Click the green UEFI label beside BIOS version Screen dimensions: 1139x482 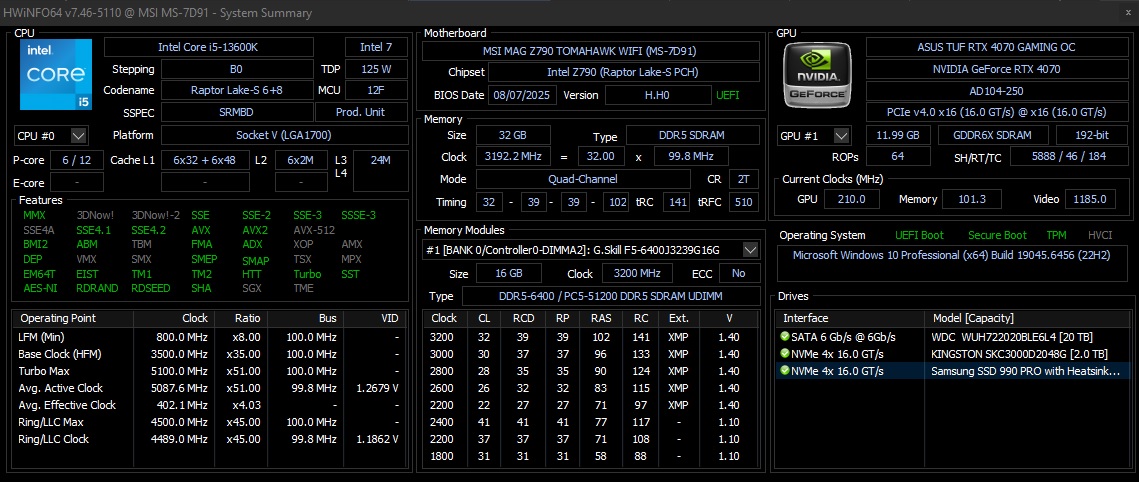[x=728, y=95]
